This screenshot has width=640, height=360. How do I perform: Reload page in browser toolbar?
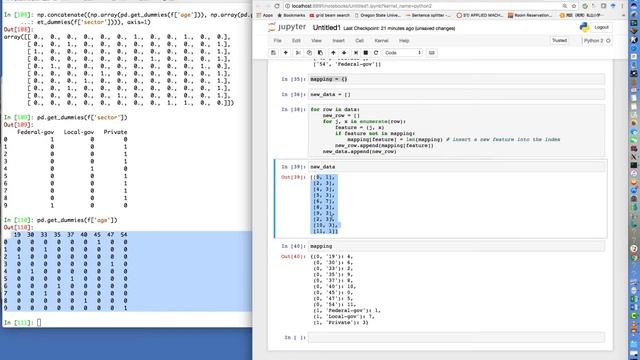click(277, 6)
